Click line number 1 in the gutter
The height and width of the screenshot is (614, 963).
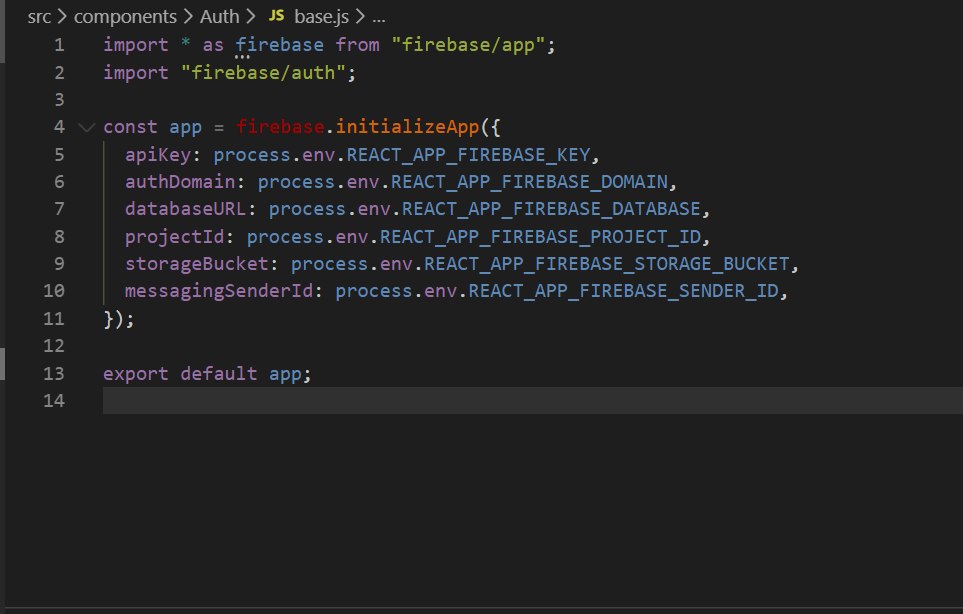(59, 45)
